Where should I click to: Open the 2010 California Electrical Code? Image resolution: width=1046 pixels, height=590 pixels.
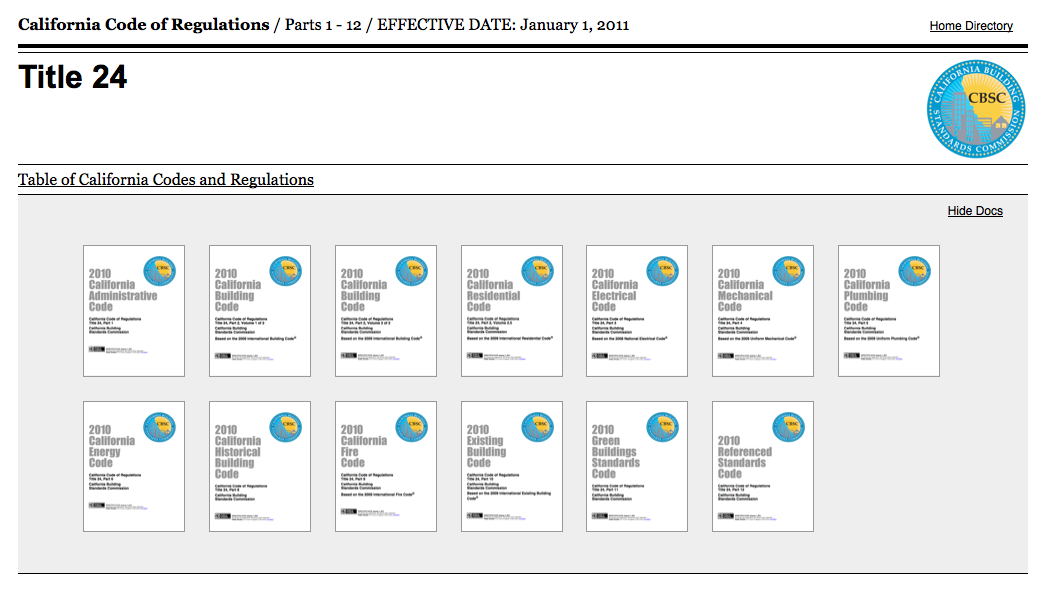(637, 311)
